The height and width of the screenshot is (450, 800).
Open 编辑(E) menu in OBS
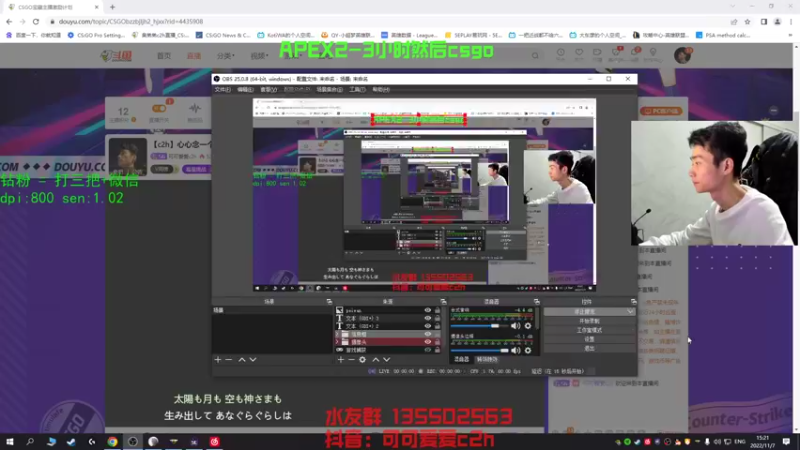[x=245, y=89]
